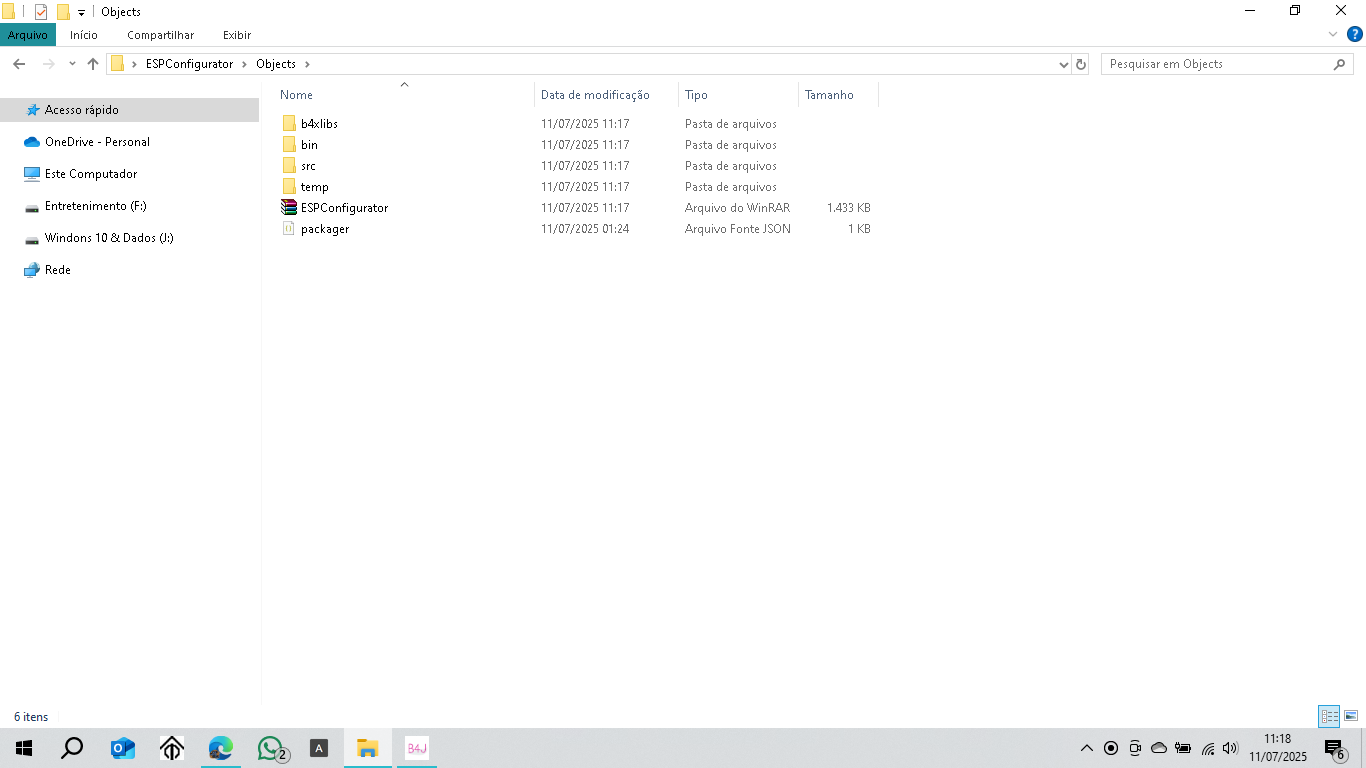Open the network Wi-Fi tray icon

1208,748
